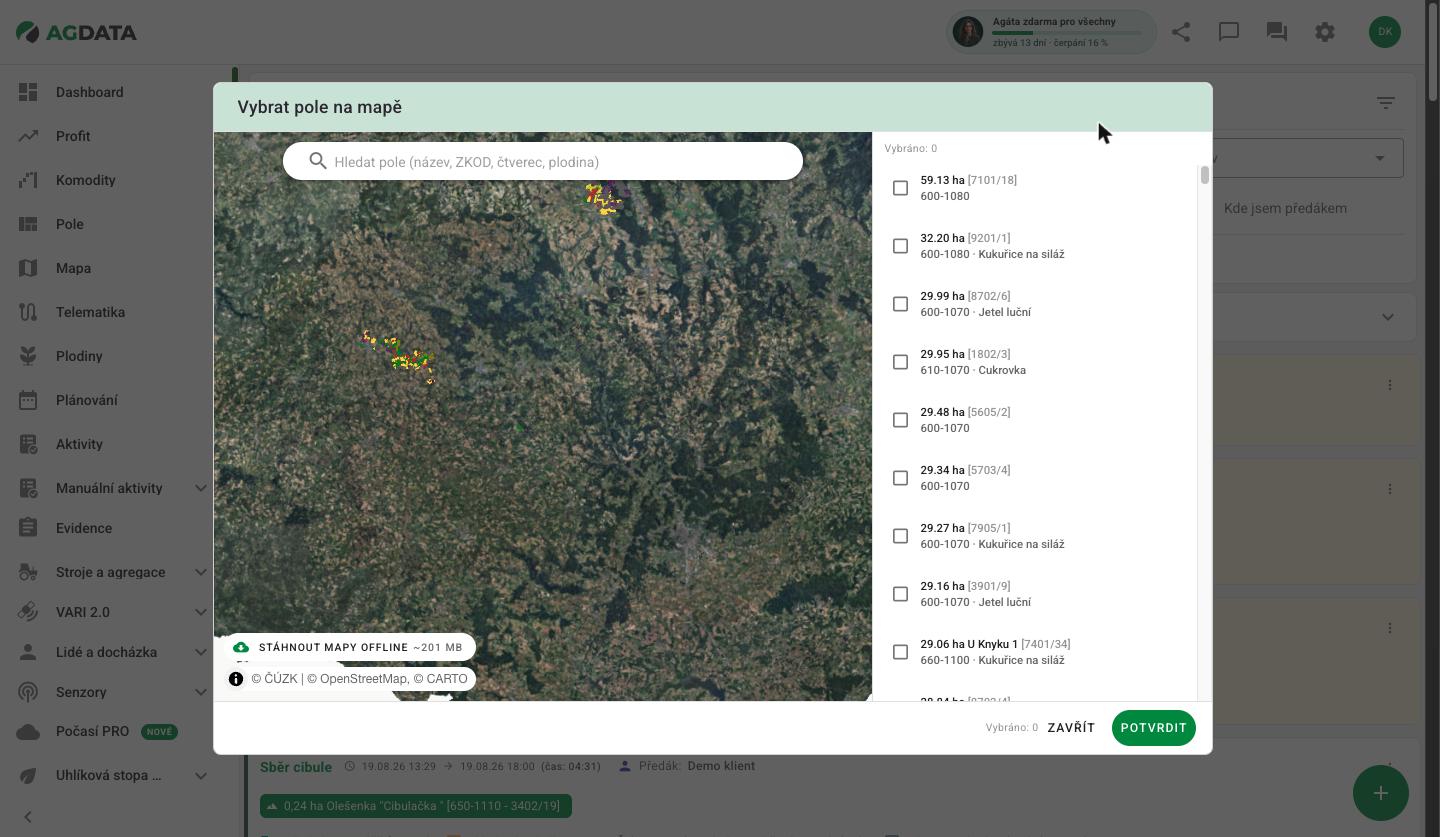Click the POTVRDIT button
This screenshot has width=1440, height=837.
(1153, 728)
